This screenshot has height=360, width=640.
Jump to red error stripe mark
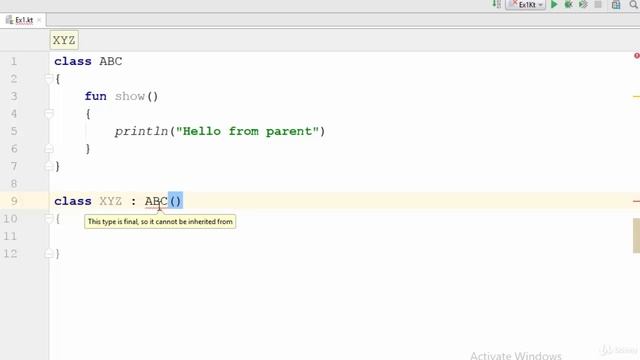coord(636,201)
